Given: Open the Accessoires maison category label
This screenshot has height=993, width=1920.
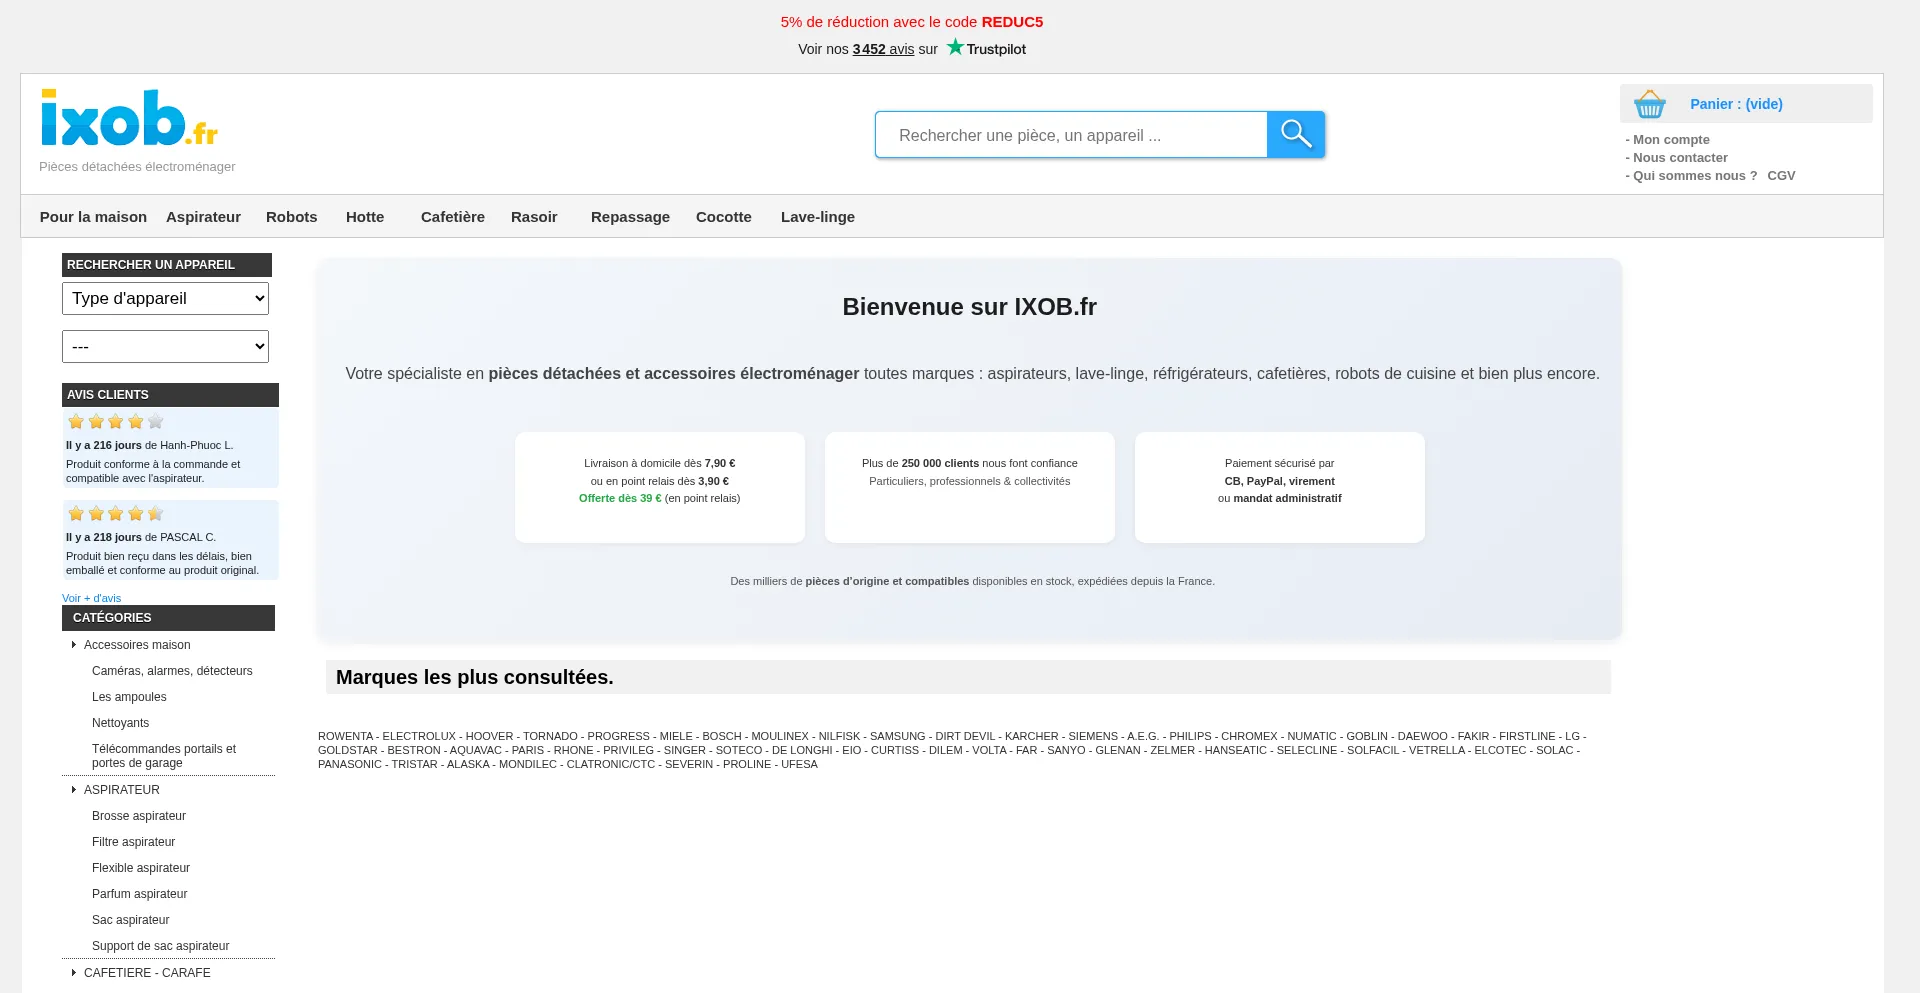Looking at the screenshot, I should (137, 645).
